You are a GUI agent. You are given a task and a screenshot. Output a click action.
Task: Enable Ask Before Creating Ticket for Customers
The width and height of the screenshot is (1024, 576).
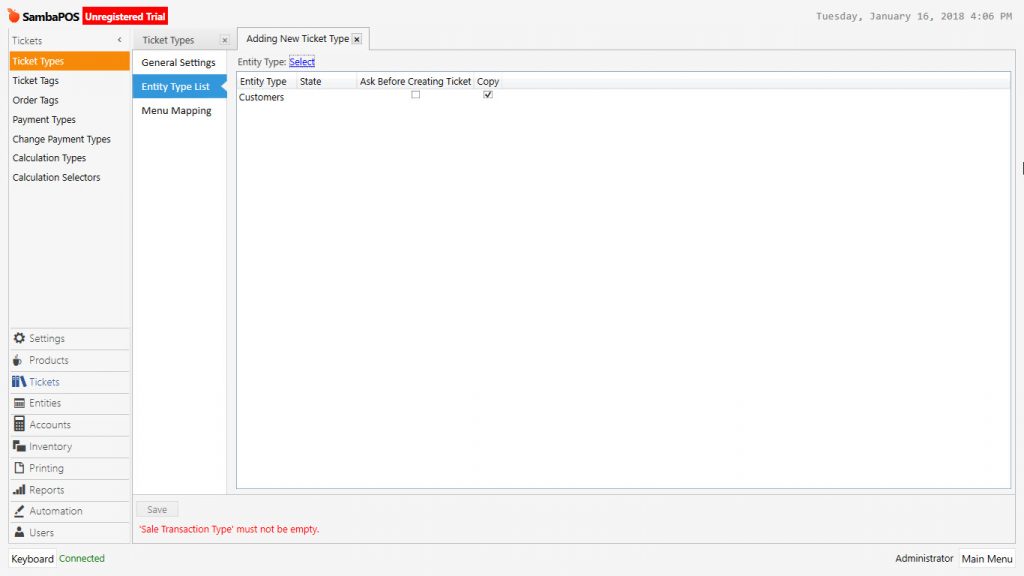point(415,95)
